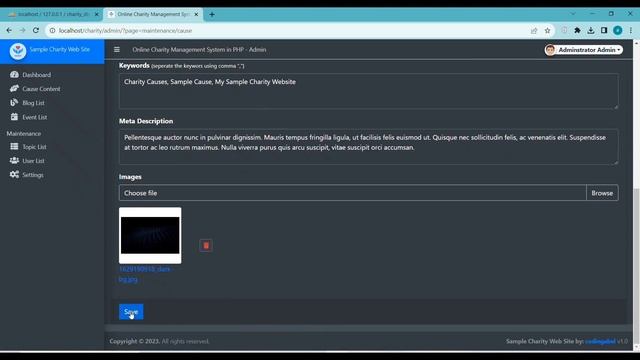
Task: Click the Blog List icon
Action: 14,102
